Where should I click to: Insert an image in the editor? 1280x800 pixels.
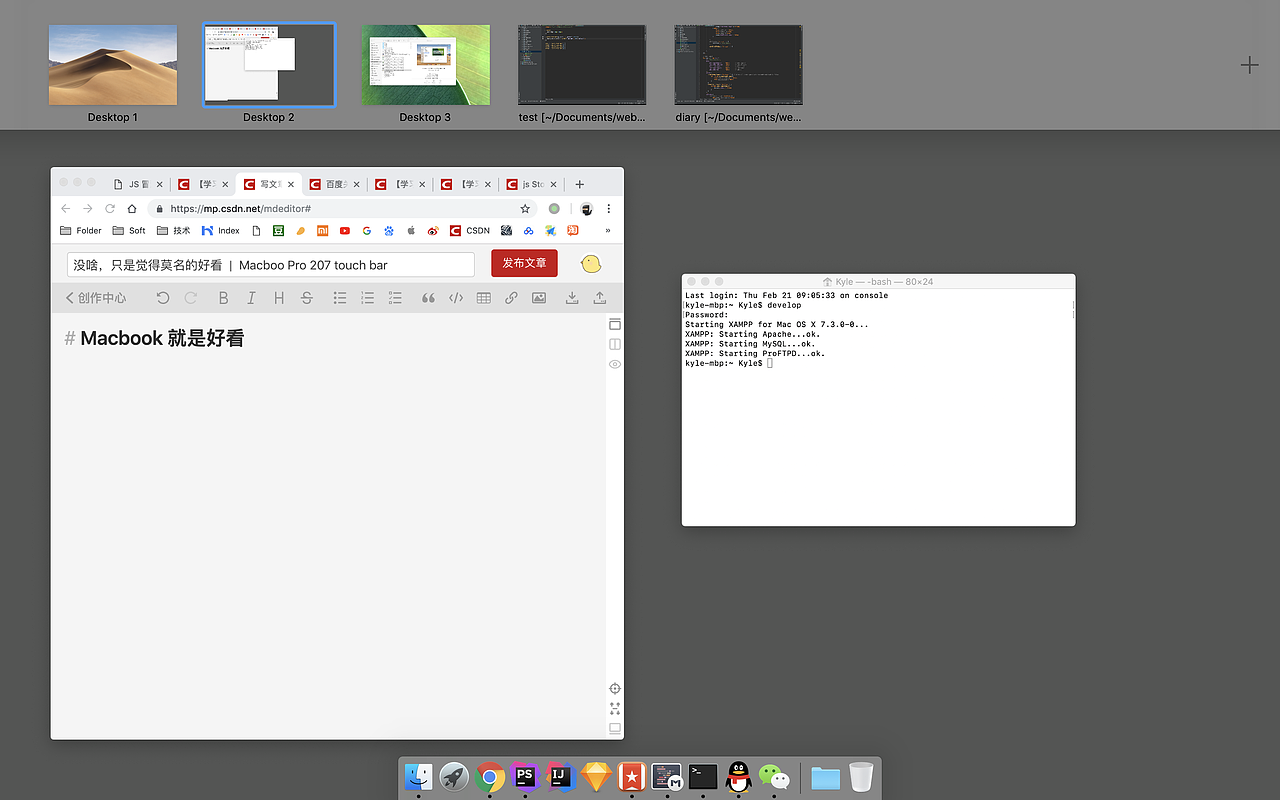tap(539, 298)
